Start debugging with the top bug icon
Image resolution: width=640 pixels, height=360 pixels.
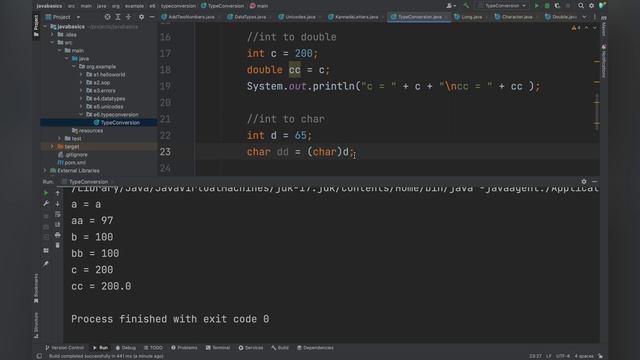[x=547, y=6]
